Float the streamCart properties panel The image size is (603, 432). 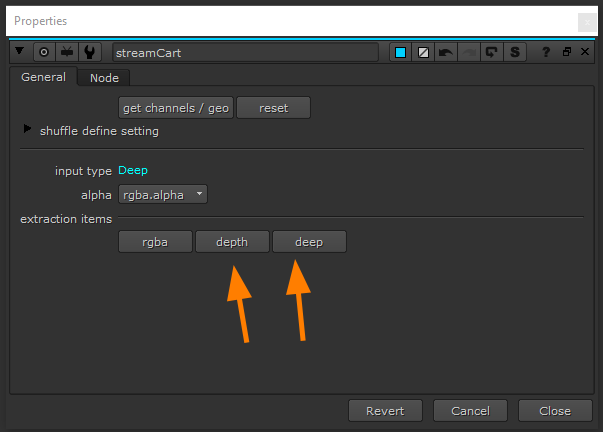pos(566,52)
